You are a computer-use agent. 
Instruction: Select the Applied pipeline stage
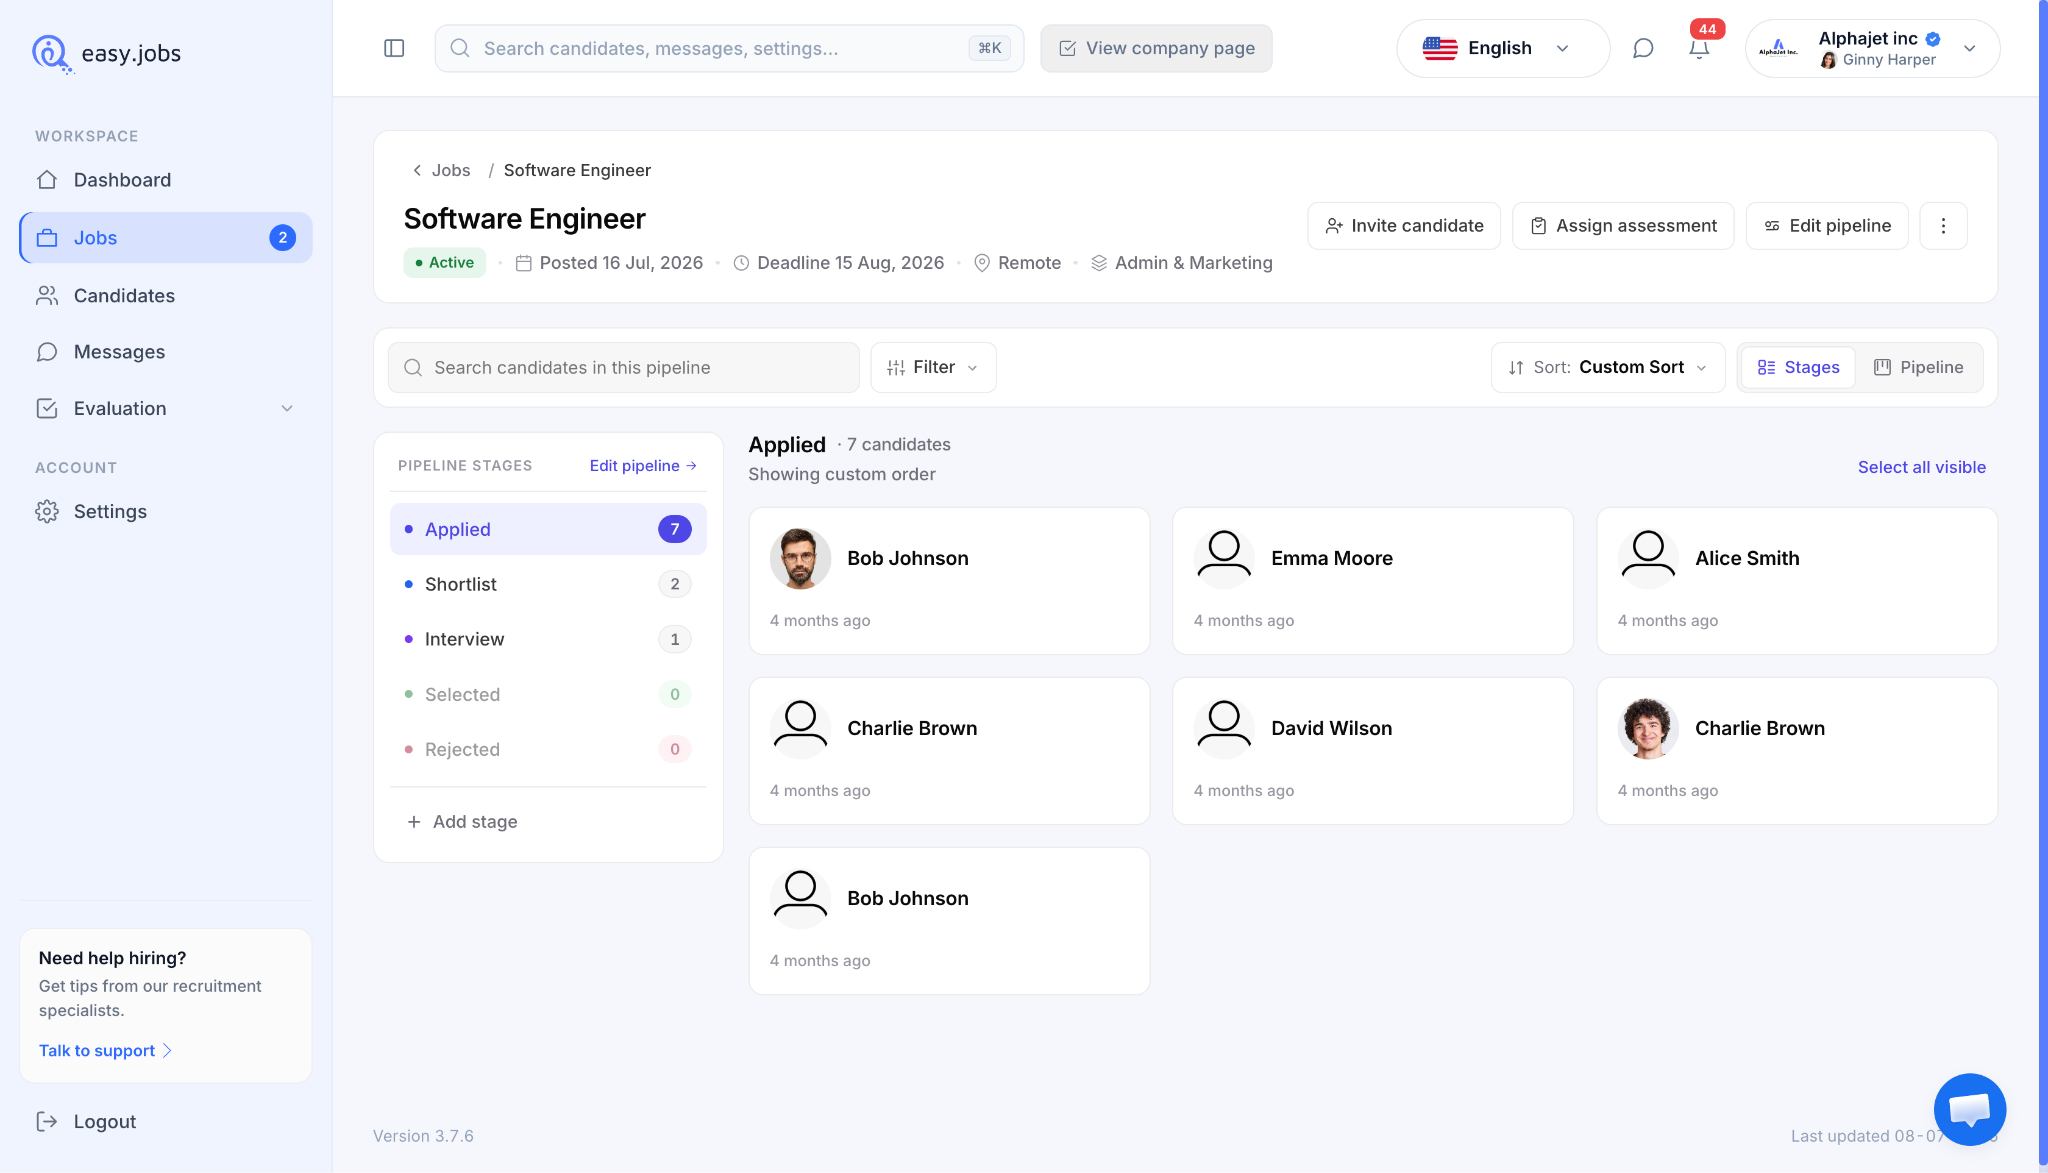[548, 529]
